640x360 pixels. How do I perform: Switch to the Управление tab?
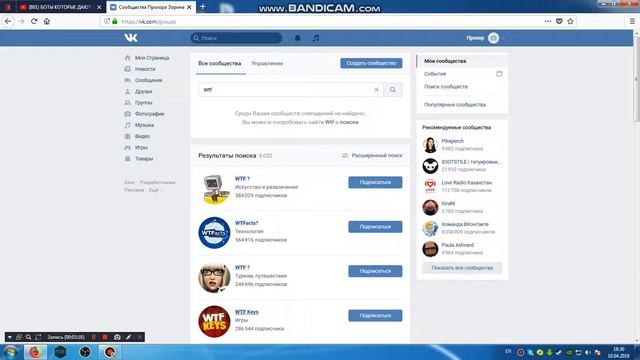(x=267, y=64)
